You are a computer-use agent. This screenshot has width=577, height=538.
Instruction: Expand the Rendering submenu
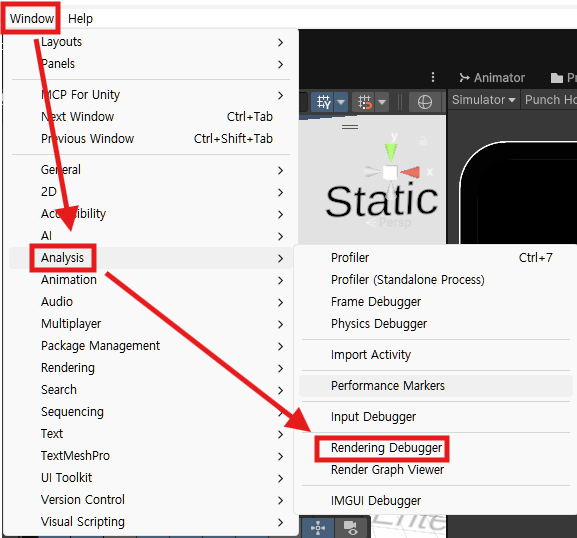click(151, 368)
